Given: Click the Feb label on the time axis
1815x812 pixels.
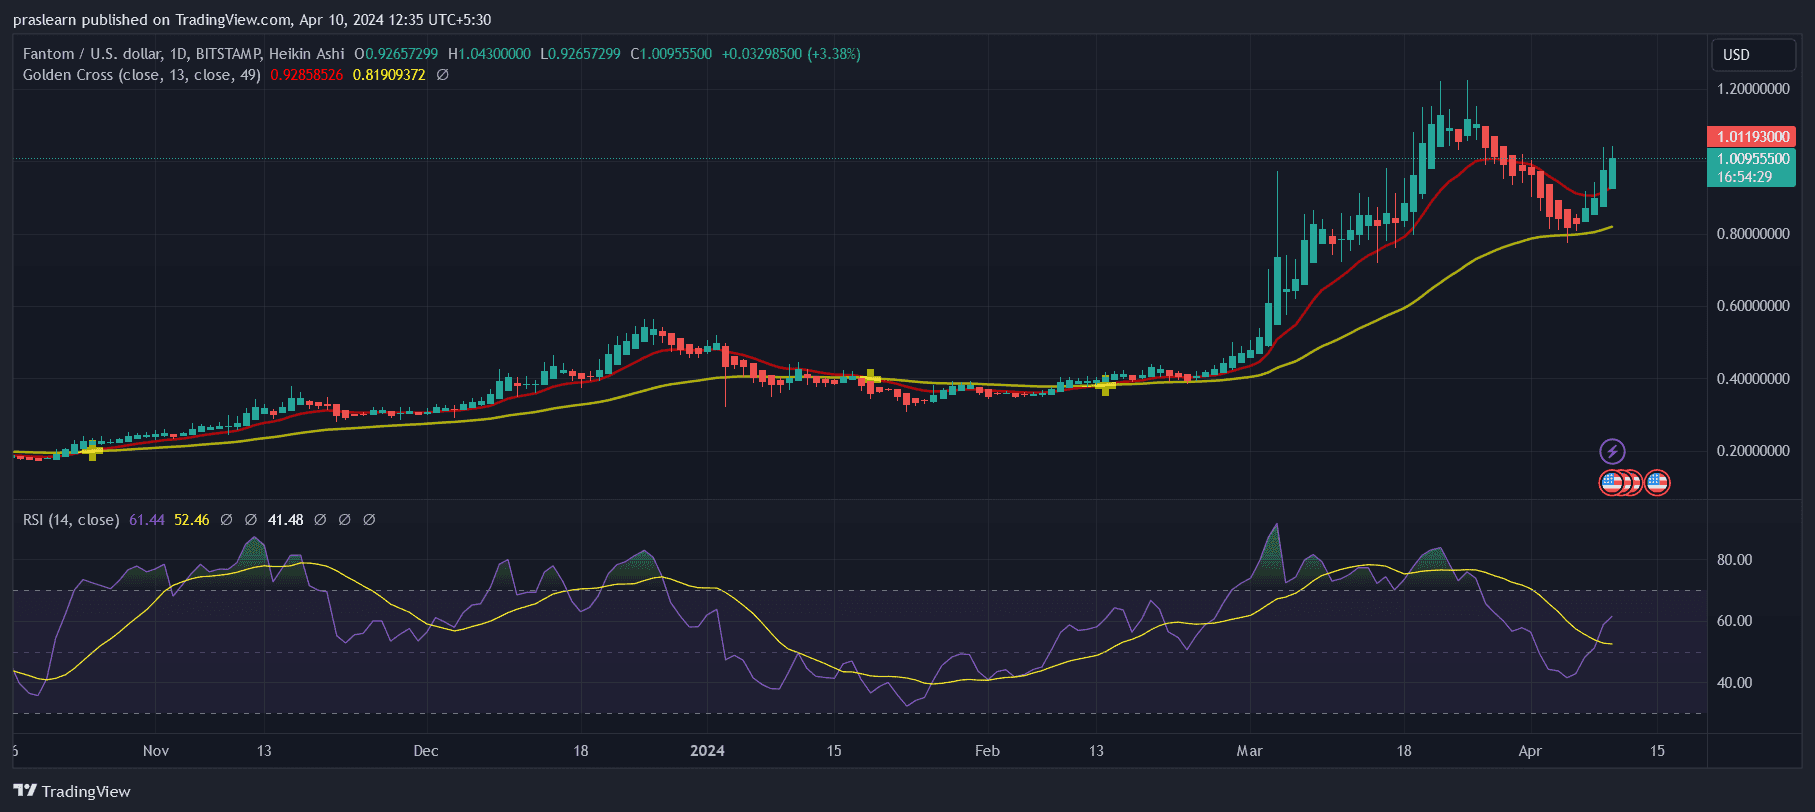Looking at the screenshot, I should 987,751.
